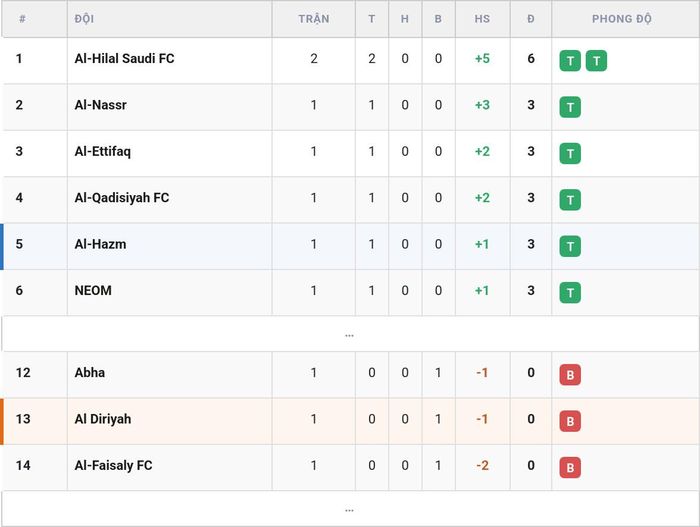Viewport: 700px width, 527px height.
Task: Click Al-Qadisiyah FC green T form badge
Action: (x=570, y=200)
